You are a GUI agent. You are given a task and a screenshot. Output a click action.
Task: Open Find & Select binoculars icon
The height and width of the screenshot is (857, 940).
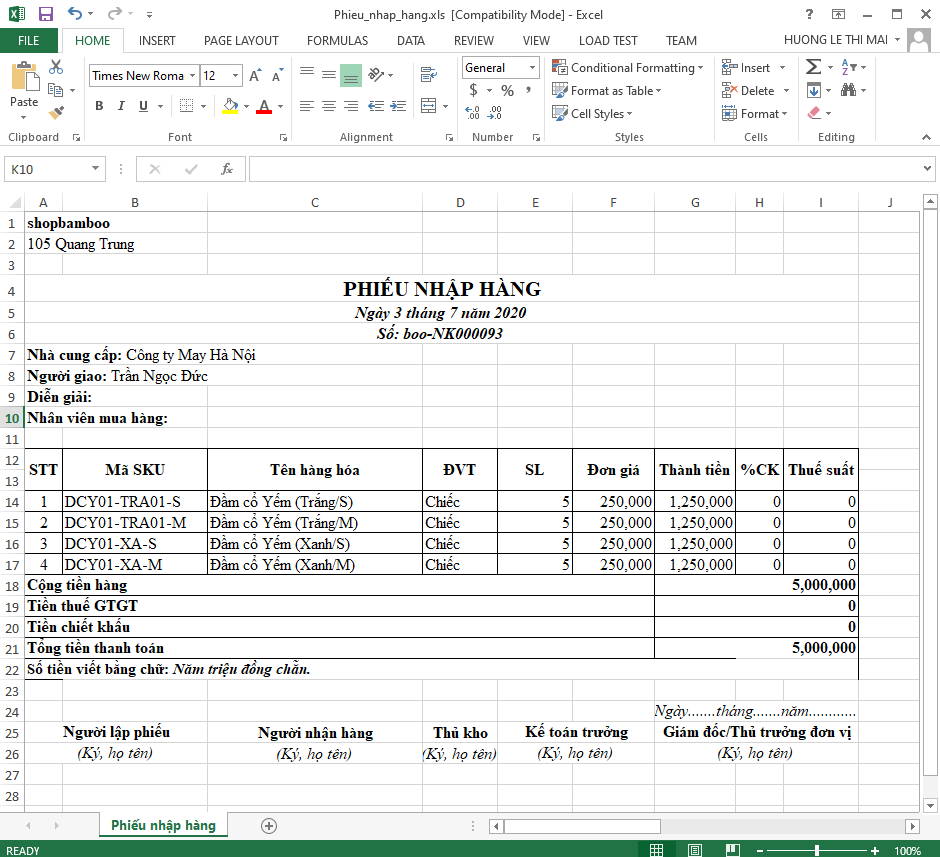[x=848, y=90]
